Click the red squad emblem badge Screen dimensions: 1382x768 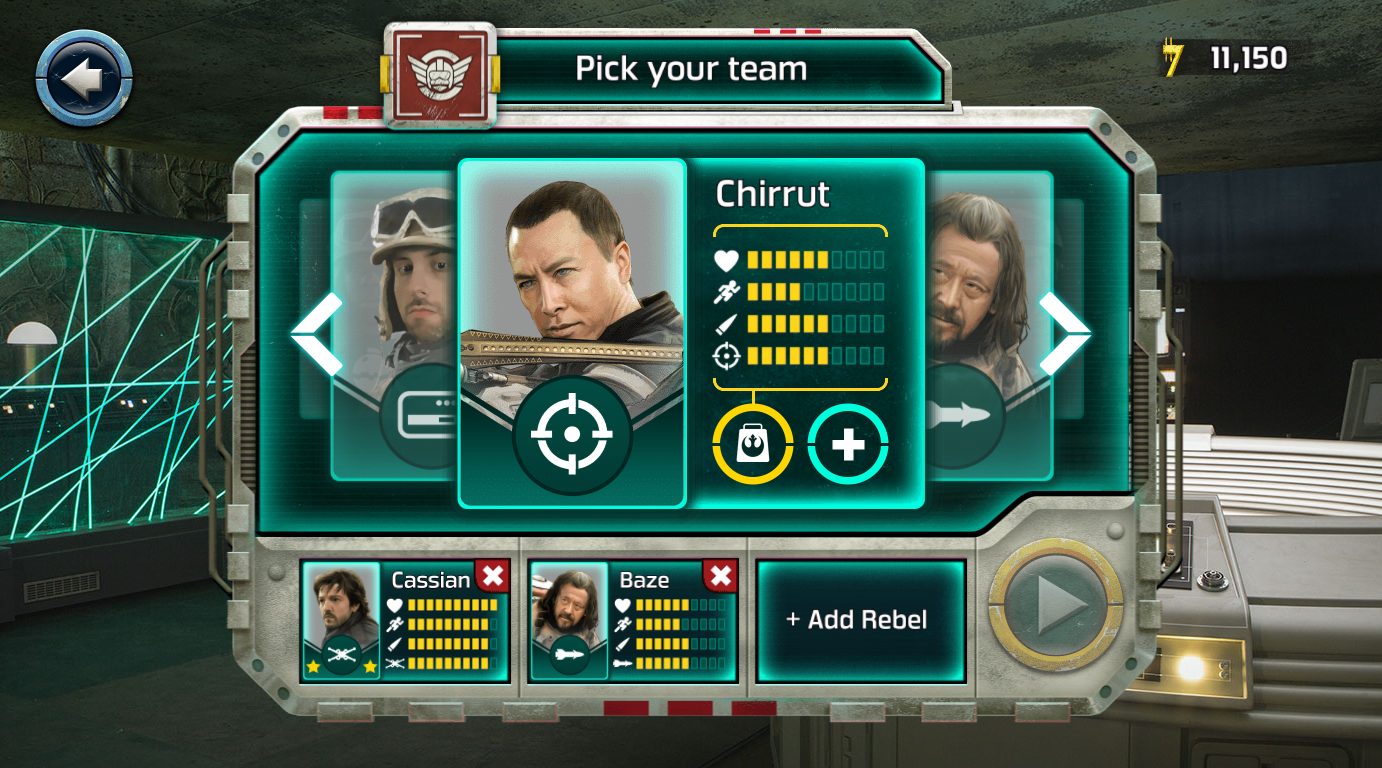pos(441,75)
